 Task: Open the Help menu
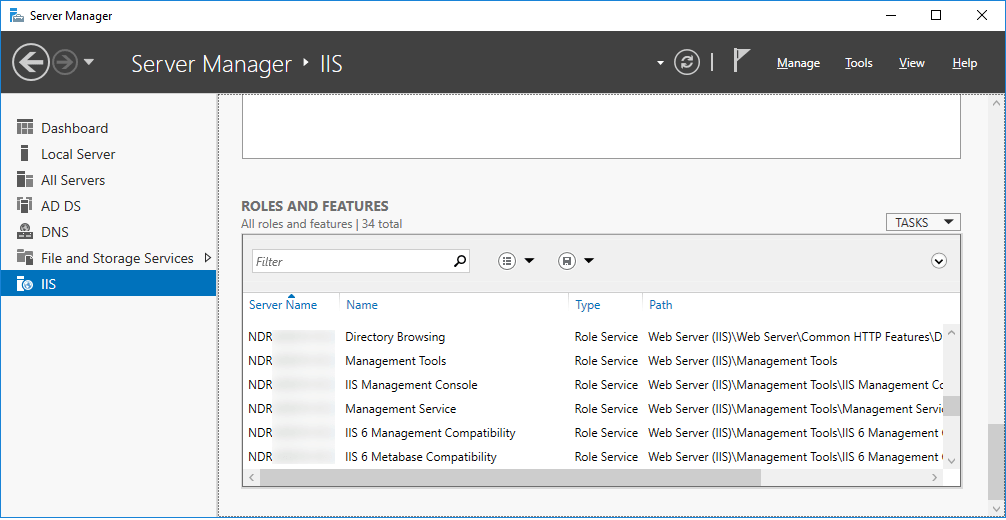point(964,63)
